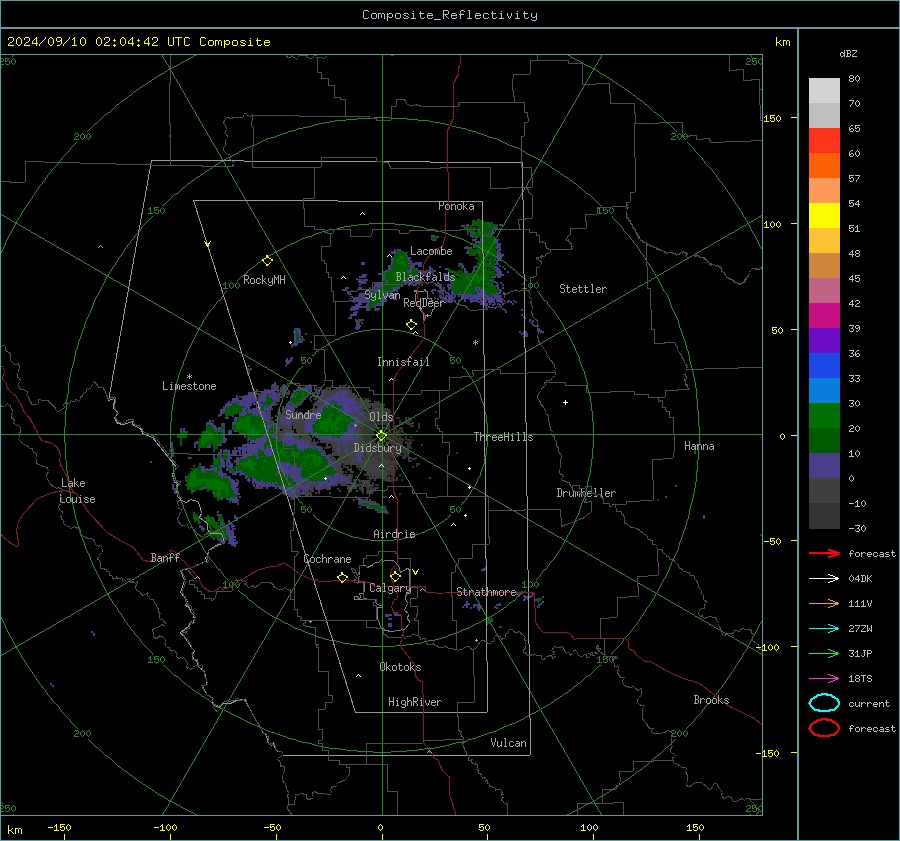Image resolution: width=900 pixels, height=841 pixels.
Task: Click the Calgary city label
Action: point(390,588)
